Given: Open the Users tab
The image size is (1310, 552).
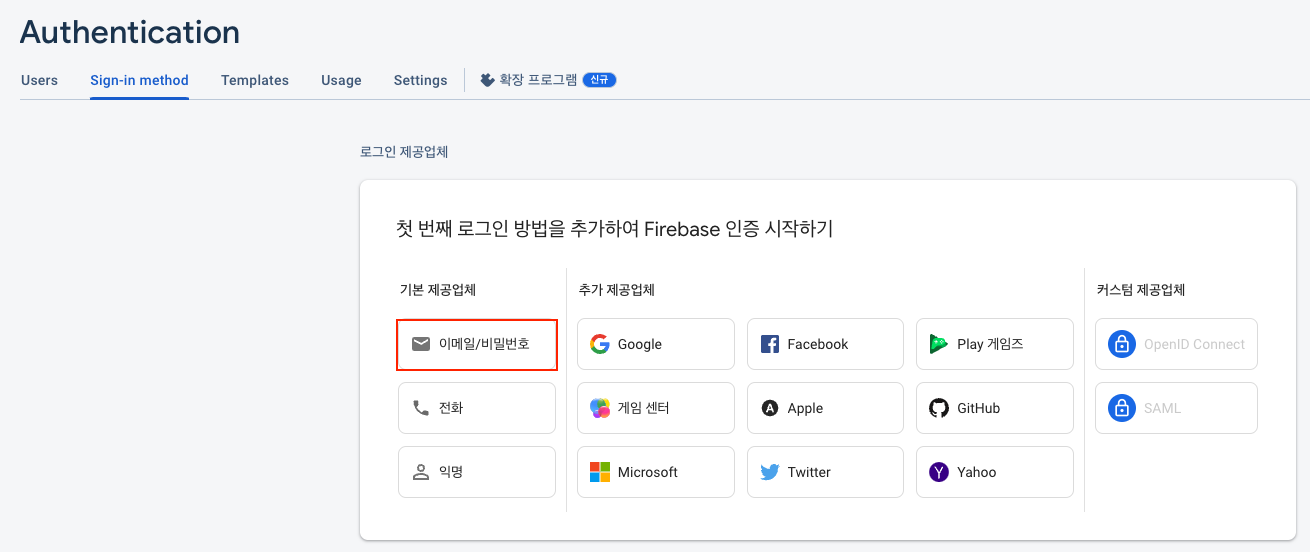Looking at the screenshot, I should (x=39, y=80).
